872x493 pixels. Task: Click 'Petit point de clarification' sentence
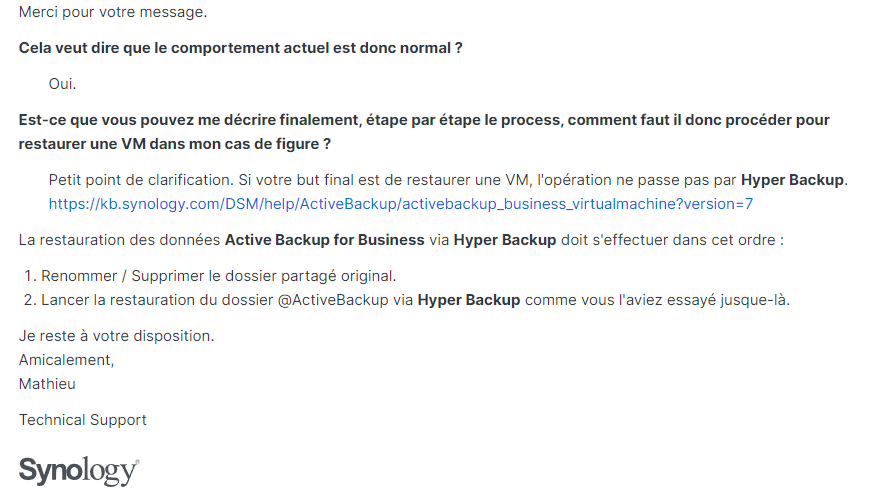coord(140,180)
